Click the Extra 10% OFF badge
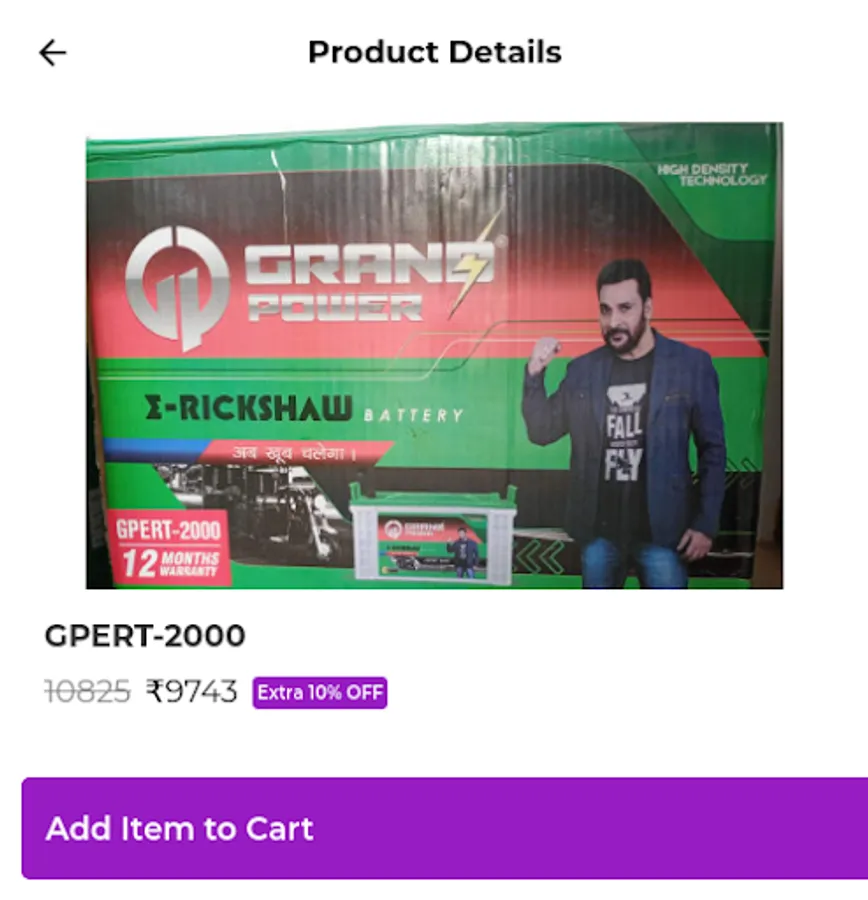 tap(320, 693)
